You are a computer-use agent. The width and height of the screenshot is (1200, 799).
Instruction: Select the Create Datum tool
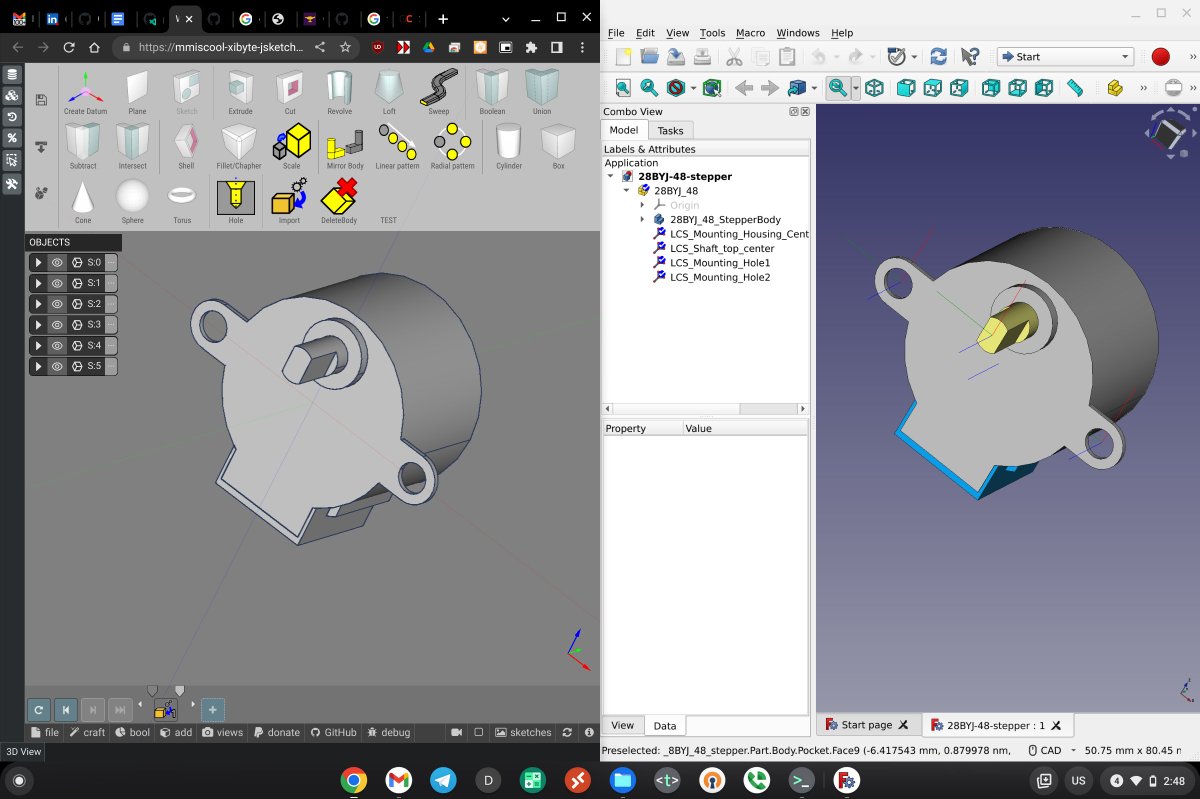point(85,92)
